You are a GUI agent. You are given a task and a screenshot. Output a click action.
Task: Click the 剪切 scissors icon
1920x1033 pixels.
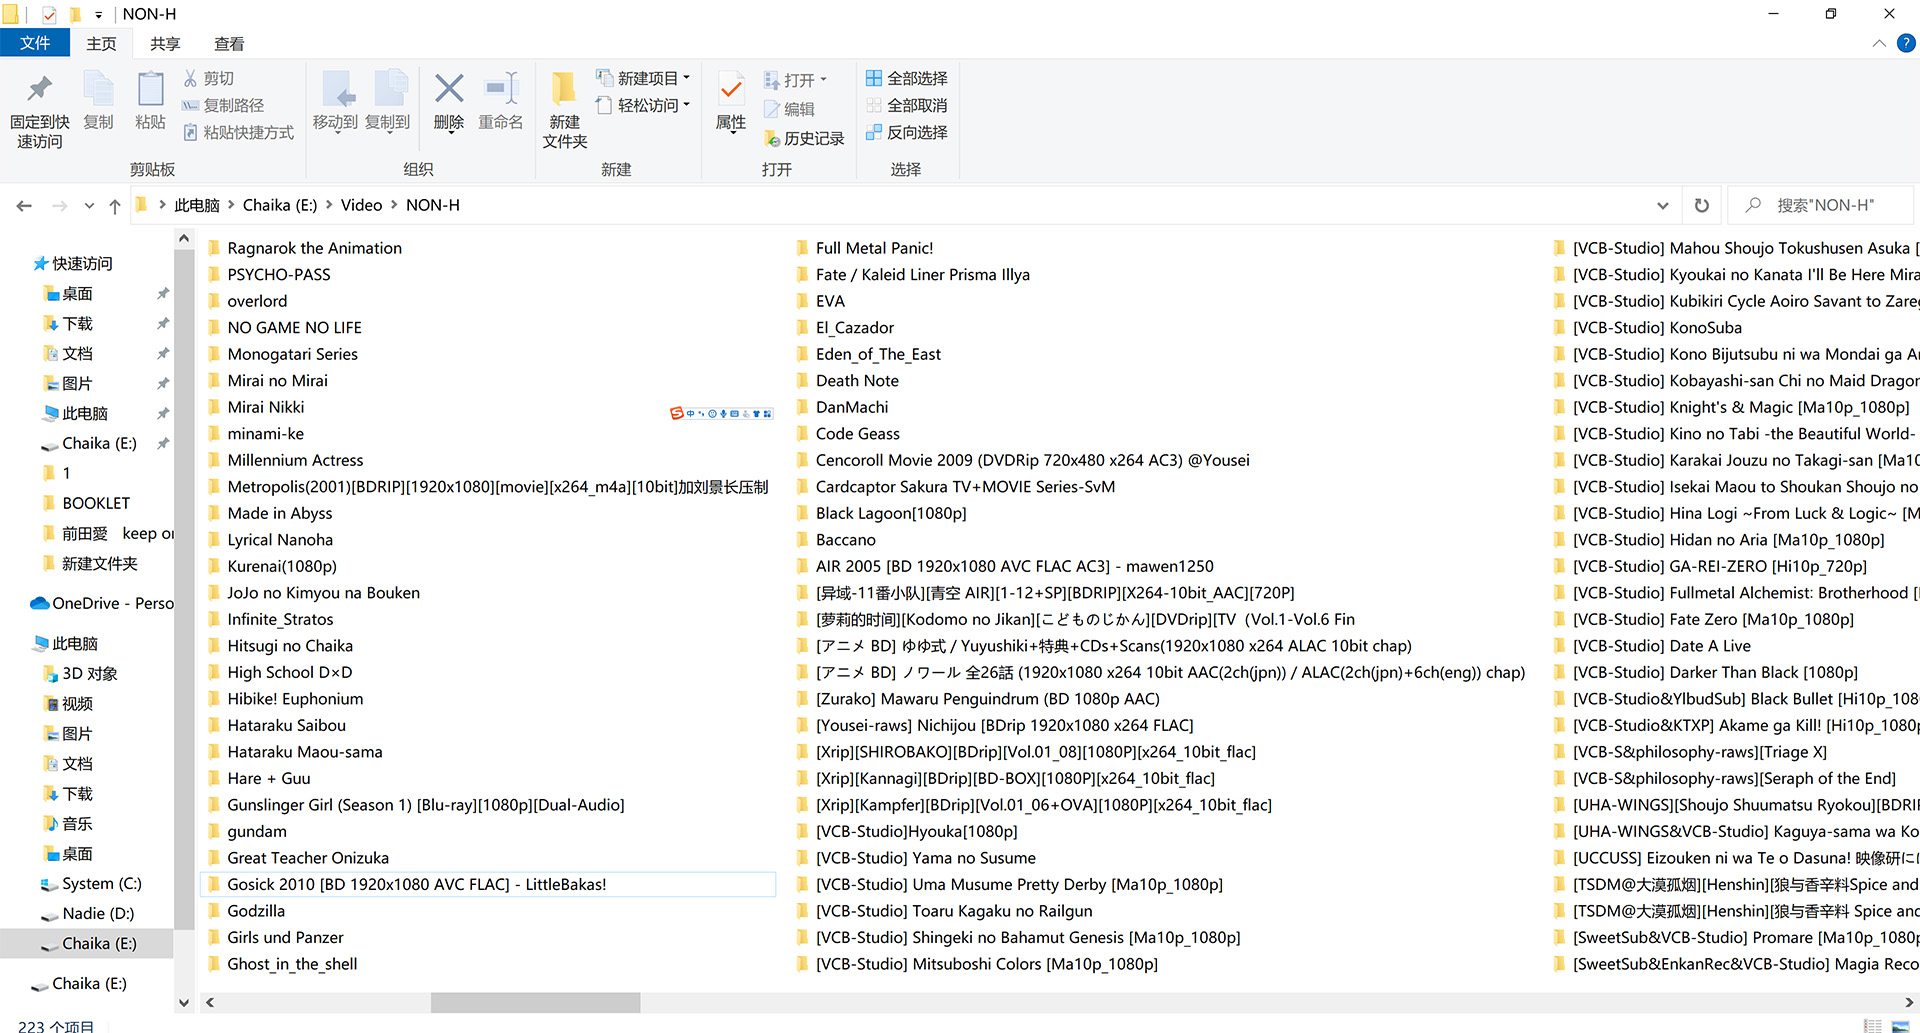(x=190, y=78)
